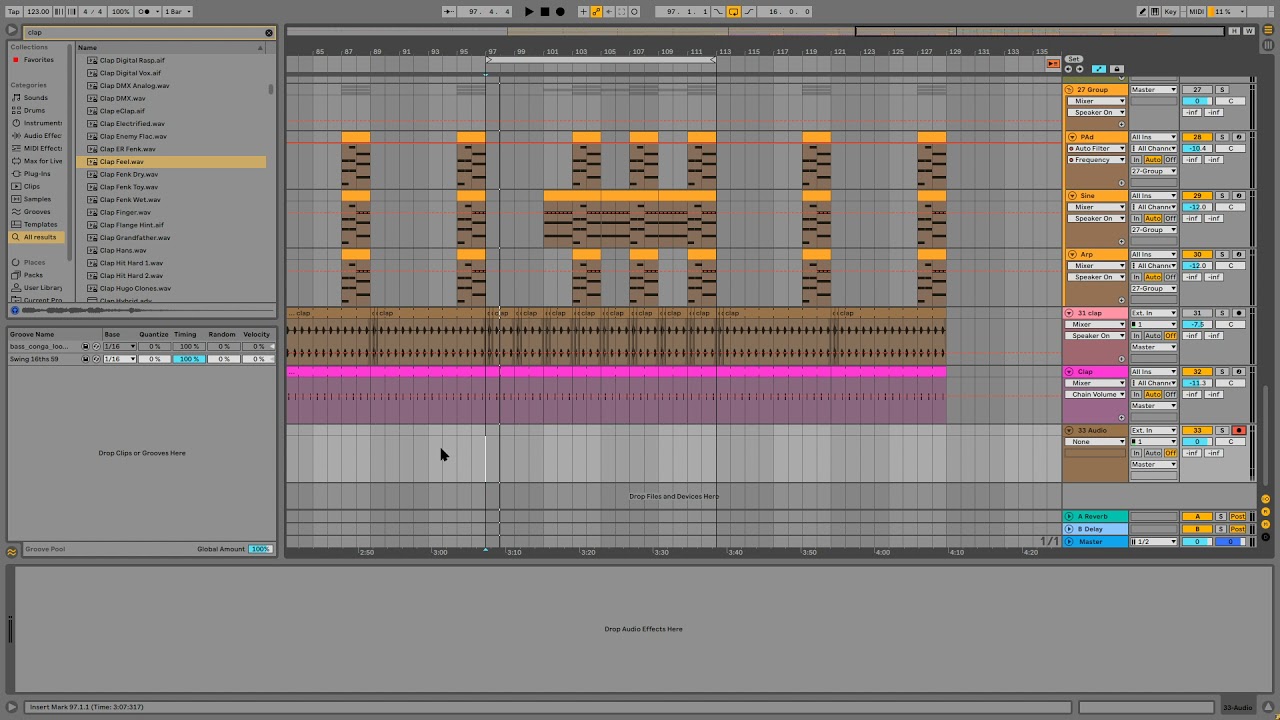Clear the browser search field
The image size is (1280, 720).
coord(268,33)
